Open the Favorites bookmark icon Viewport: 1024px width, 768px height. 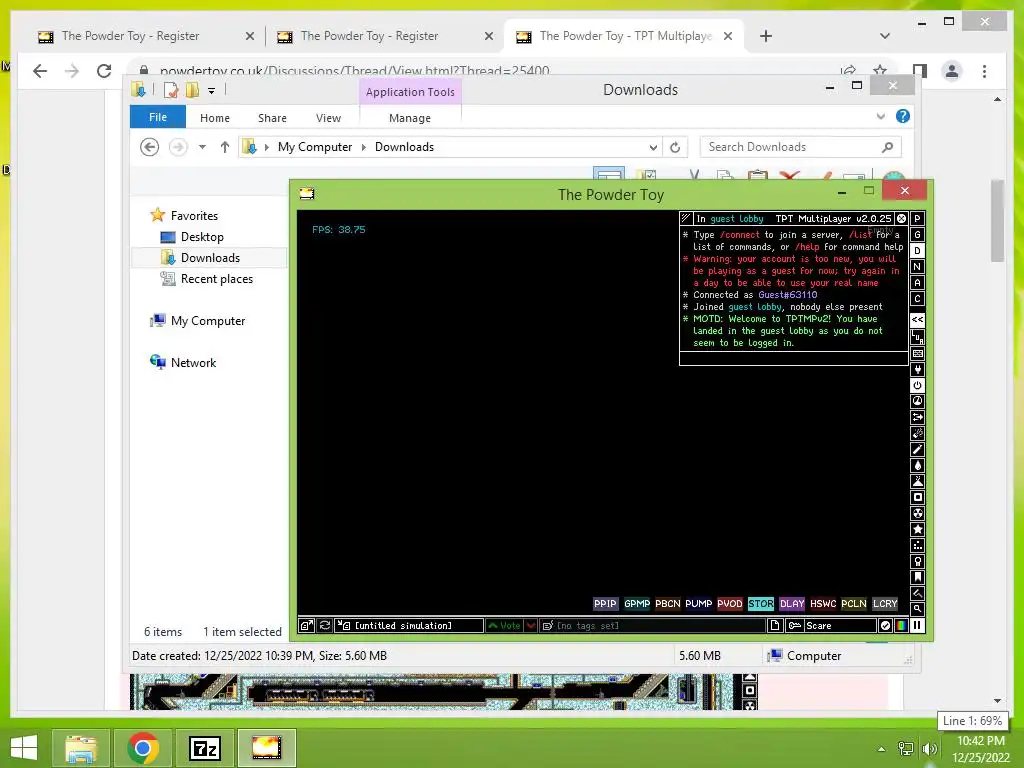[917, 577]
